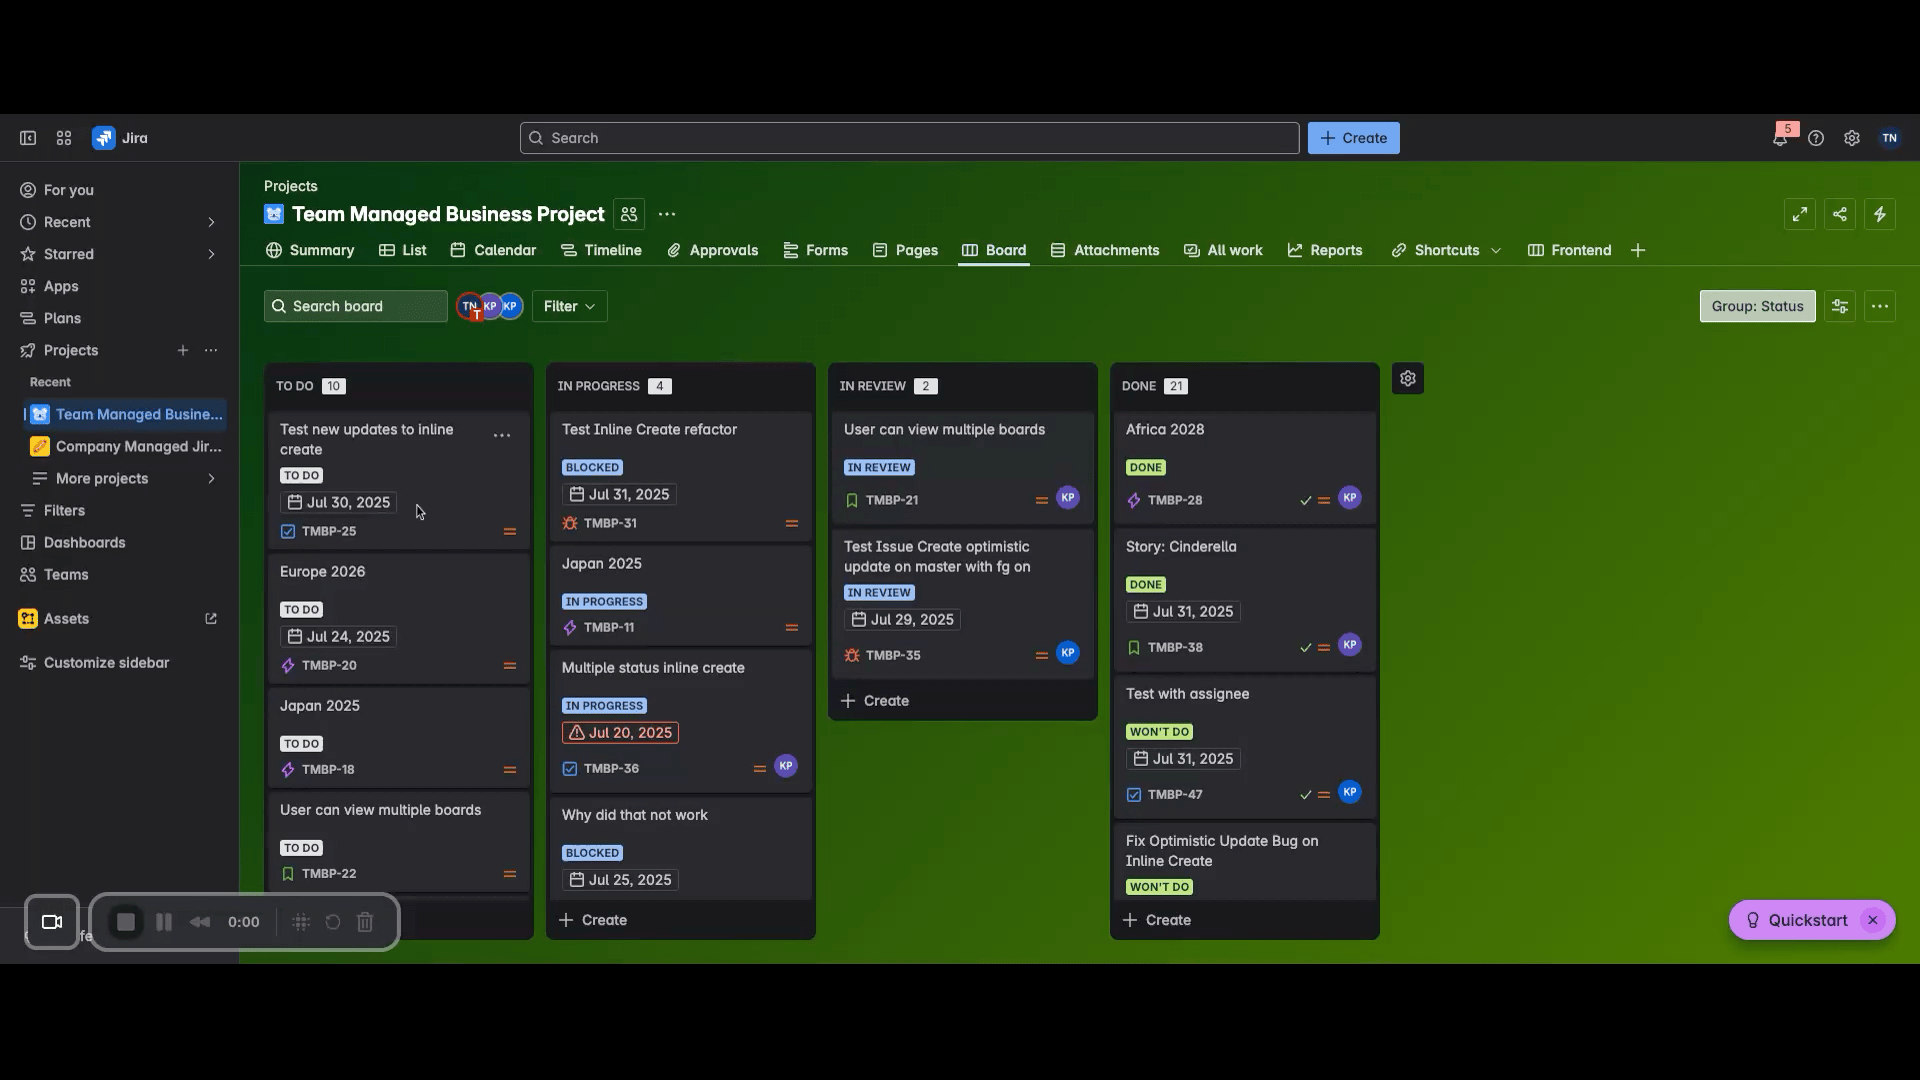The height and width of the screenshot is (1080, 1920).
Task: Expand the Recent menu in the sidebar
Action: (211, 222)
